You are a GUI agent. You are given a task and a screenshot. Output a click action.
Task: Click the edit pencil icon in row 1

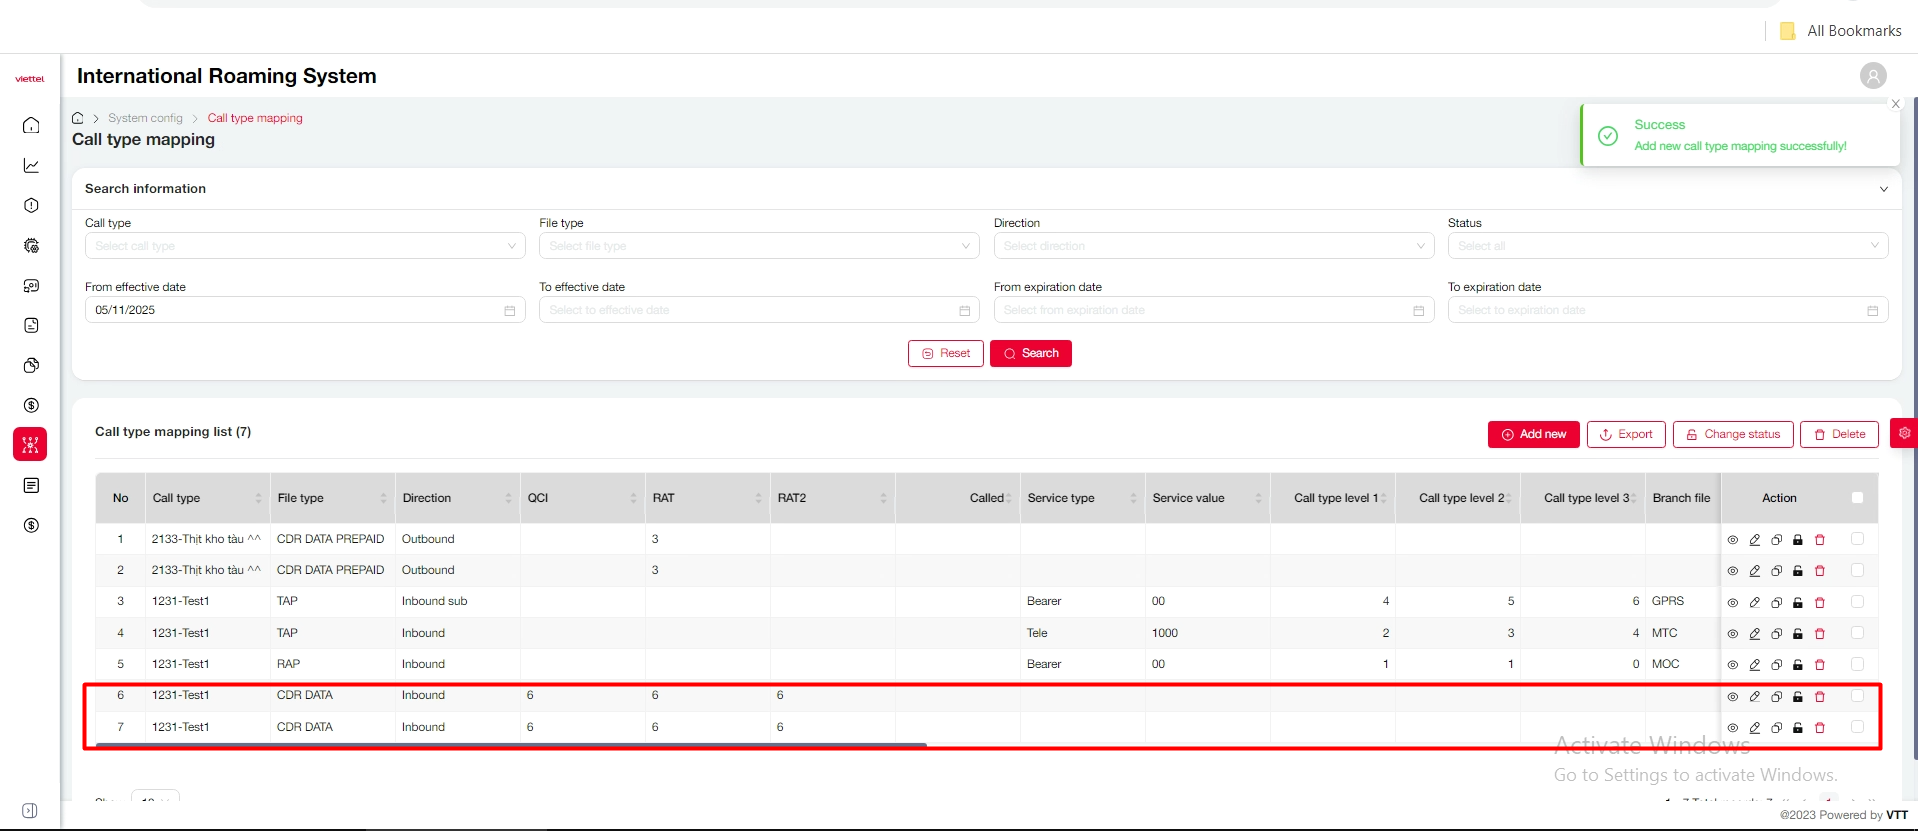(x=1754, y=540)
